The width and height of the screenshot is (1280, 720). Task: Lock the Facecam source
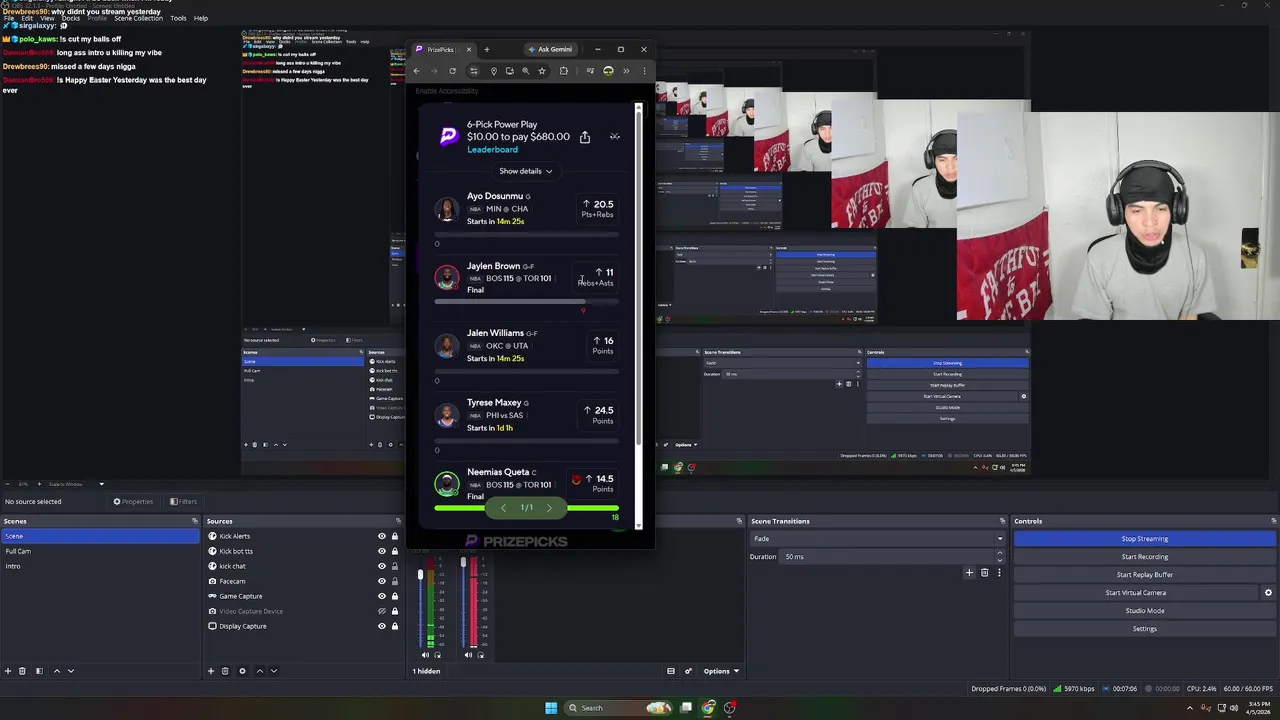coord(395,581)
